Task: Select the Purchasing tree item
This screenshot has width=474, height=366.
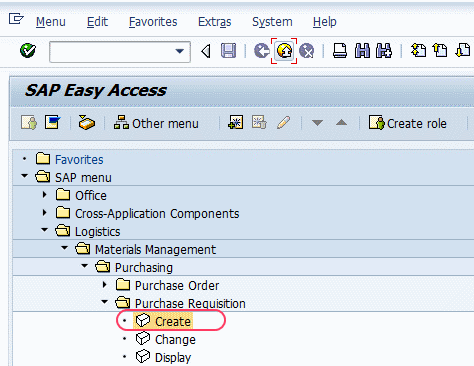Action: [144, 268]
